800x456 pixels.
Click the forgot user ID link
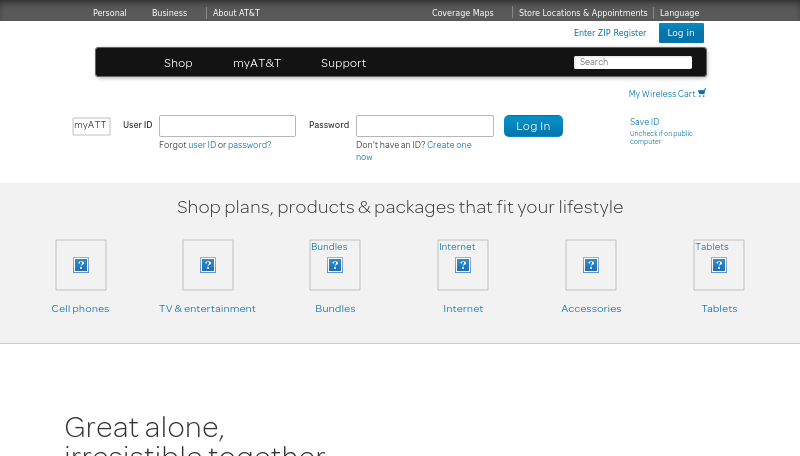pyautogui.click(x=202, y=145)
